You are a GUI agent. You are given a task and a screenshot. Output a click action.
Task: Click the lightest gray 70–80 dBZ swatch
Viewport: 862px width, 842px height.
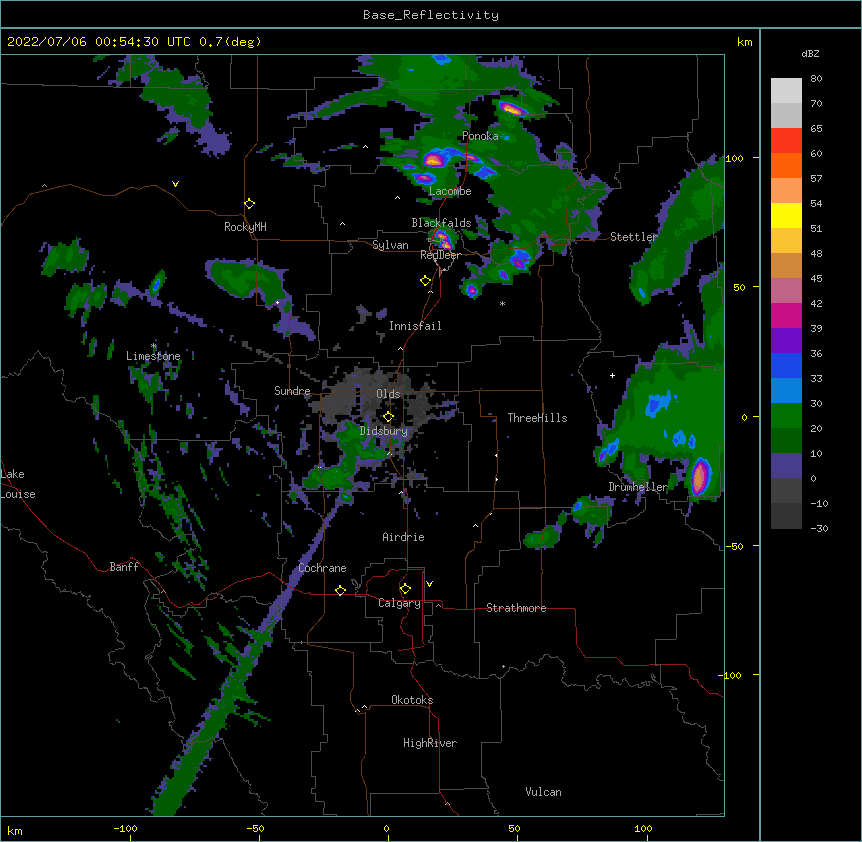[786, 91]
